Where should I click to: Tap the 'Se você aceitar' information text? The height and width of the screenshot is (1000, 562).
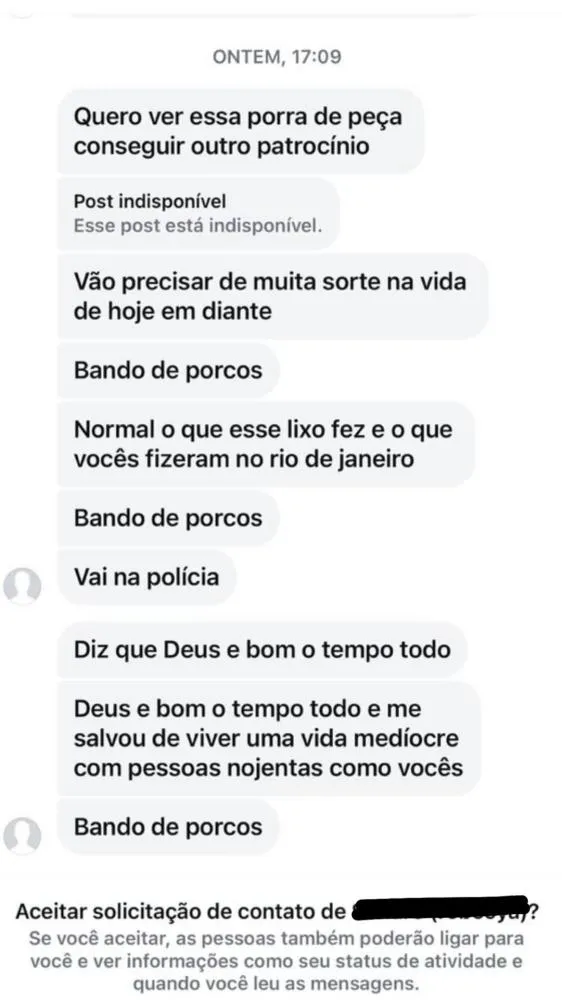click(277, 960)
